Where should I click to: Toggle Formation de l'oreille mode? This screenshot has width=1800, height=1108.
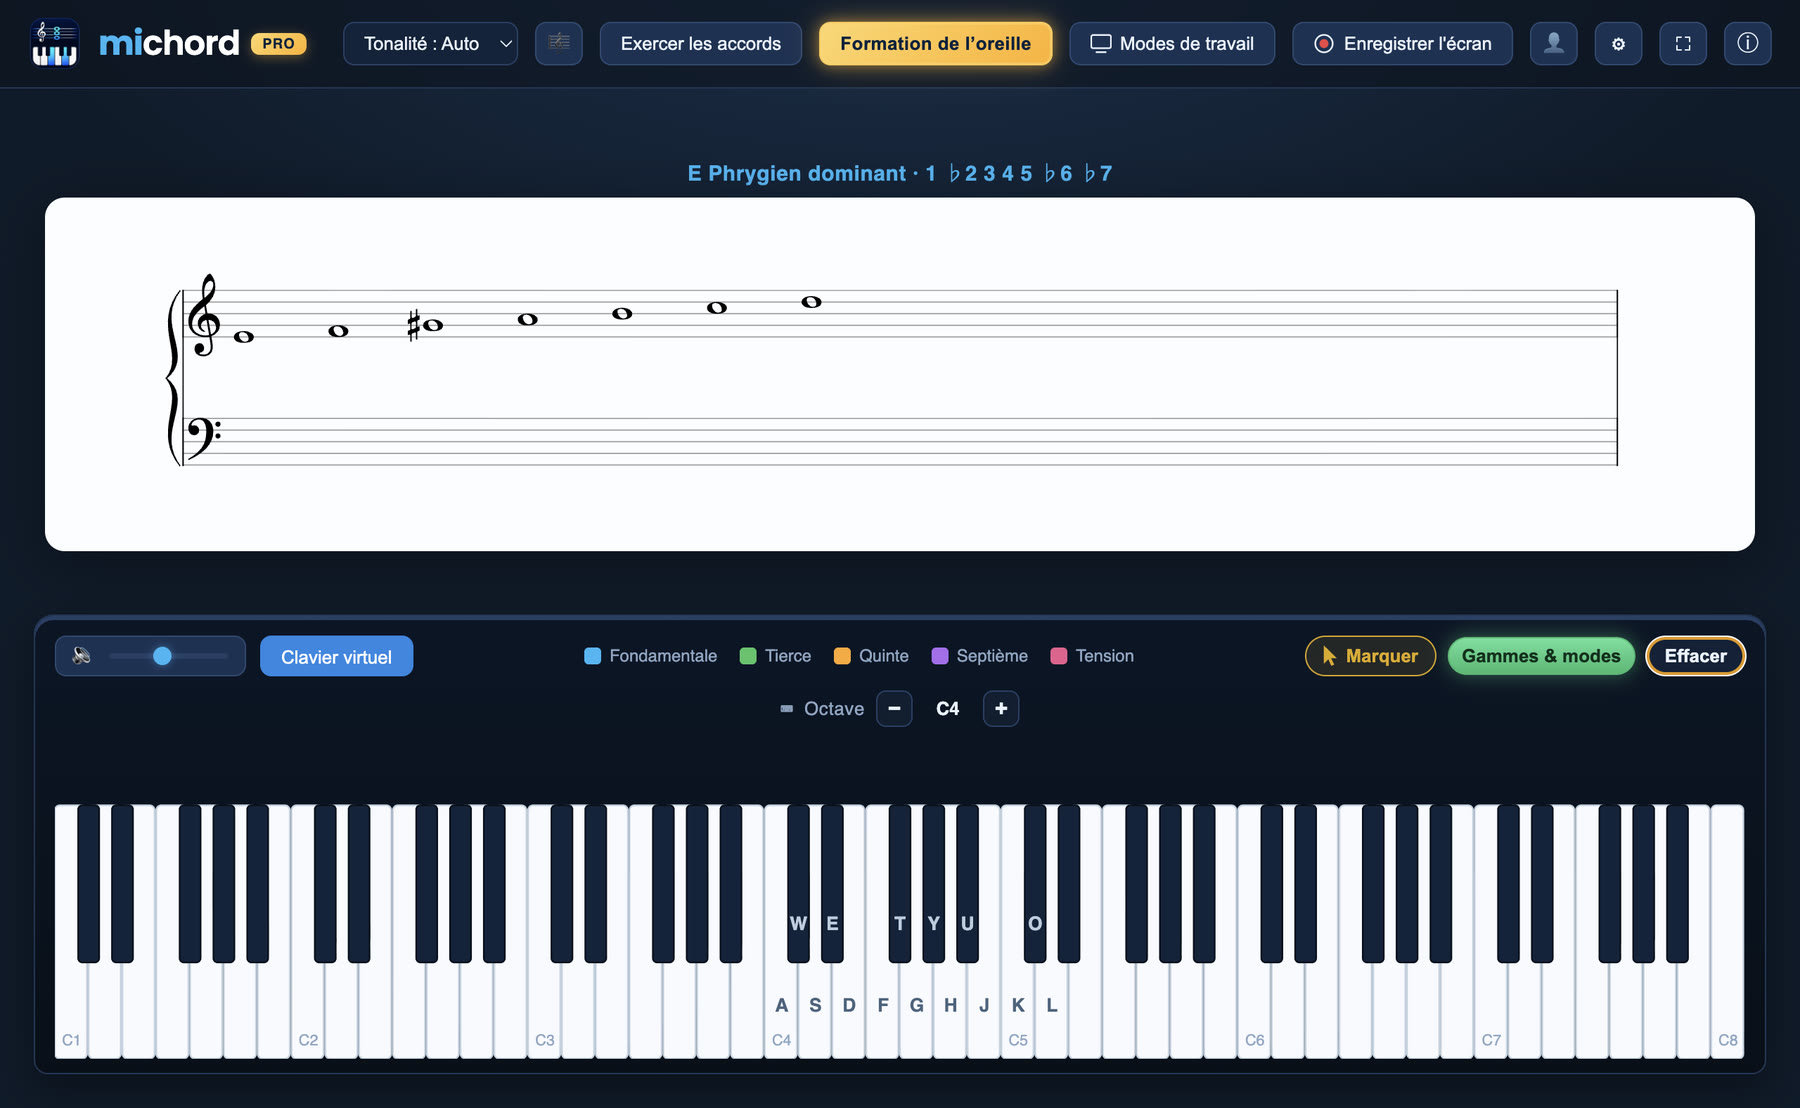(x=935, y=43)
